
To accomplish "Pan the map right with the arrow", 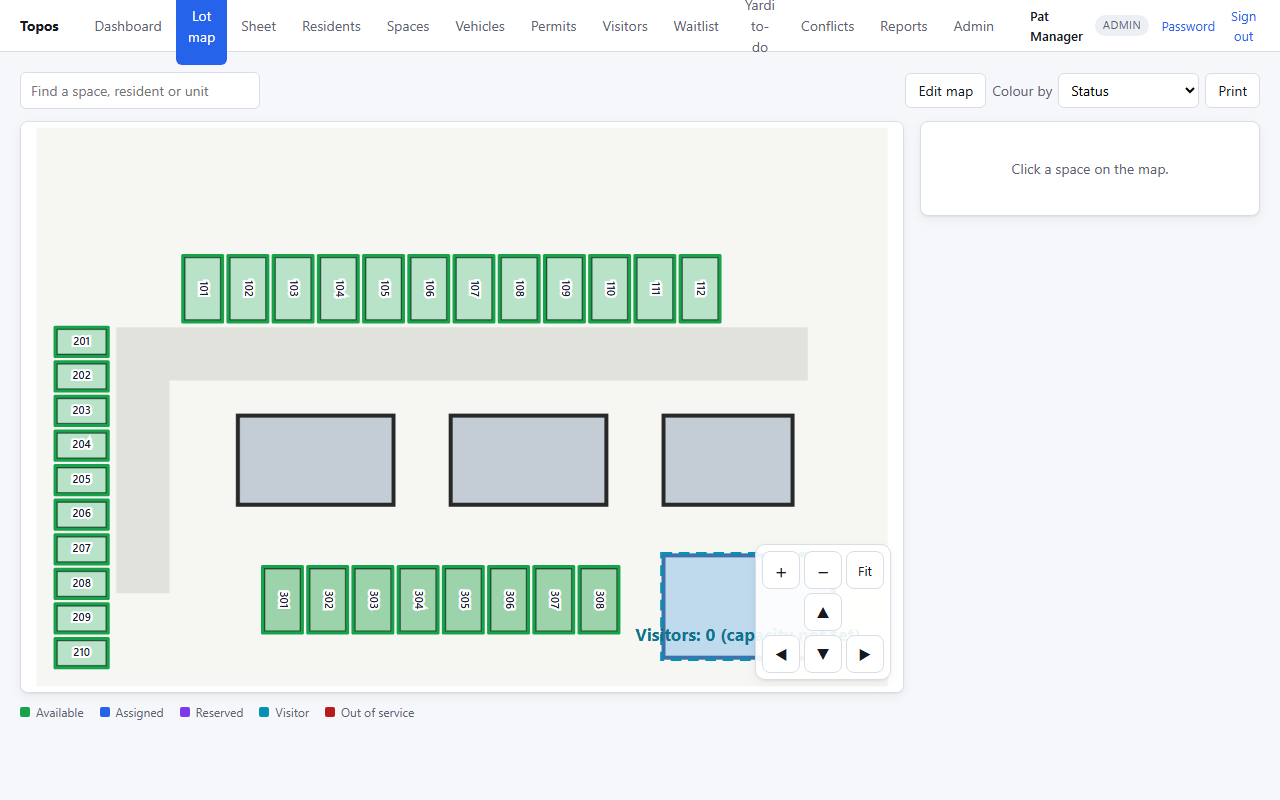I will click(x=865, y=654).
